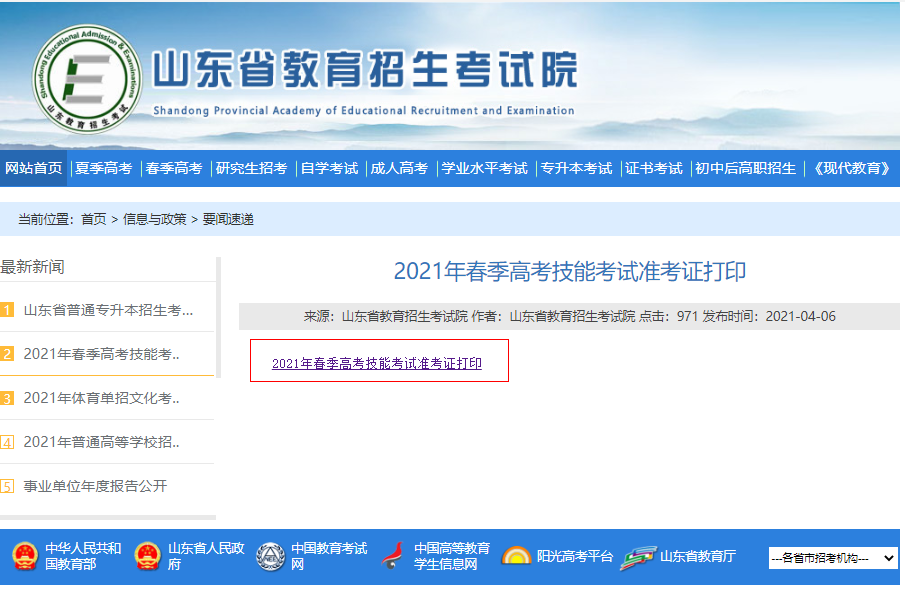Open the 各省市招考机构 dropdown

click(x=833, y=558)
